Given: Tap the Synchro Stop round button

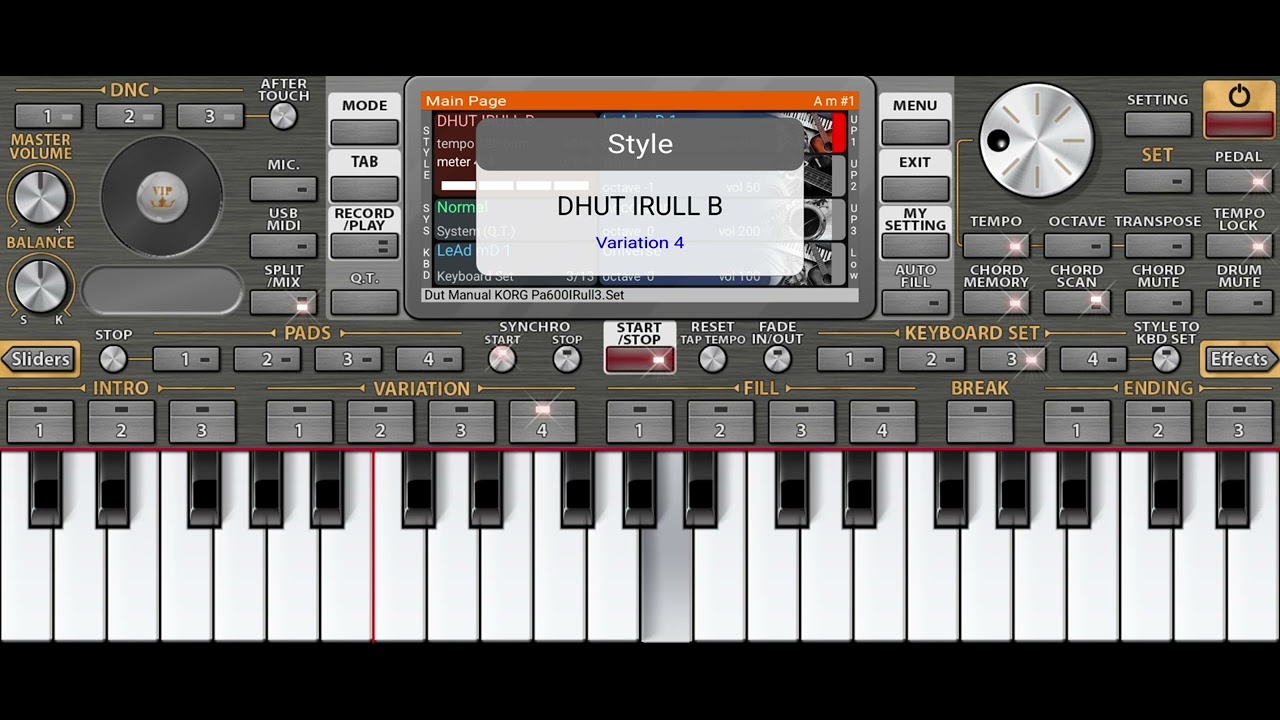Looking at the screenshot, I should point(567,359).
